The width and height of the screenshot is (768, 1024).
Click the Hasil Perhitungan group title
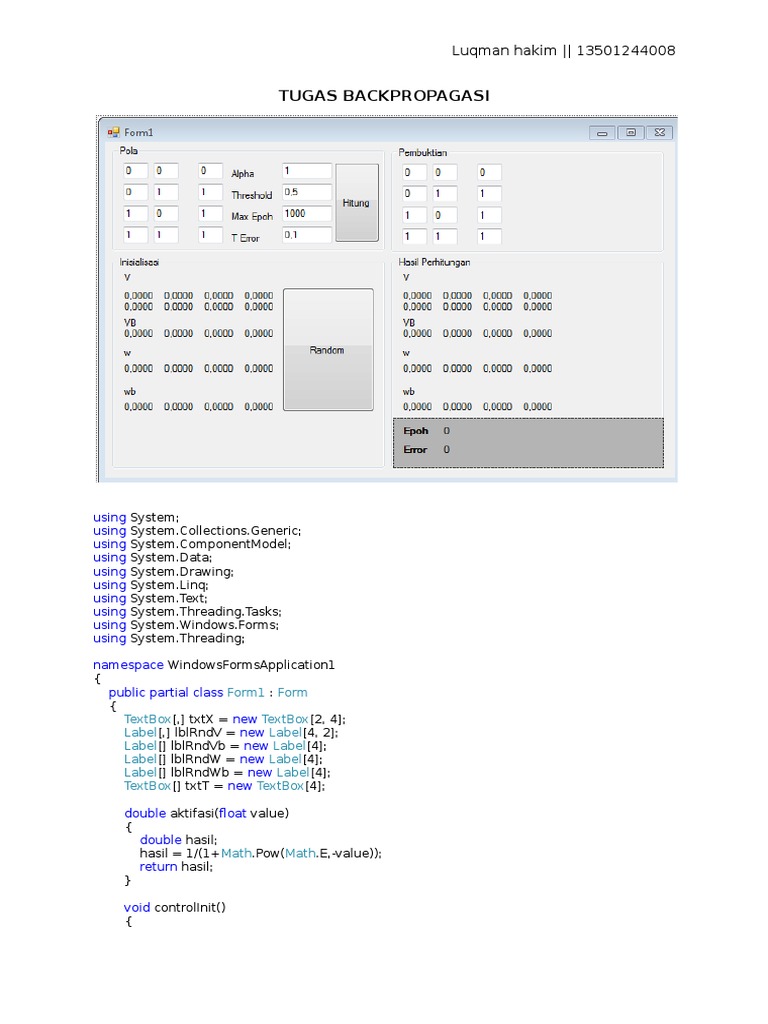click(434, 262)
